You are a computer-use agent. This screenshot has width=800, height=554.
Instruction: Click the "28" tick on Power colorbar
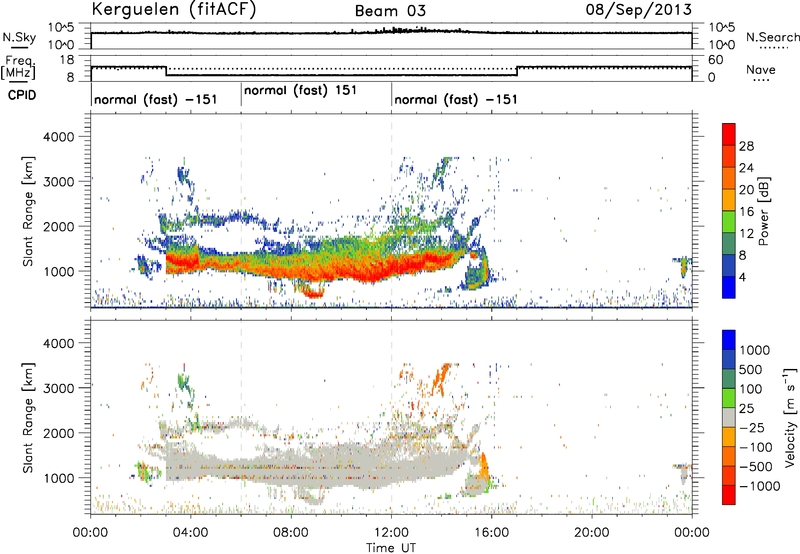[746, 146]
